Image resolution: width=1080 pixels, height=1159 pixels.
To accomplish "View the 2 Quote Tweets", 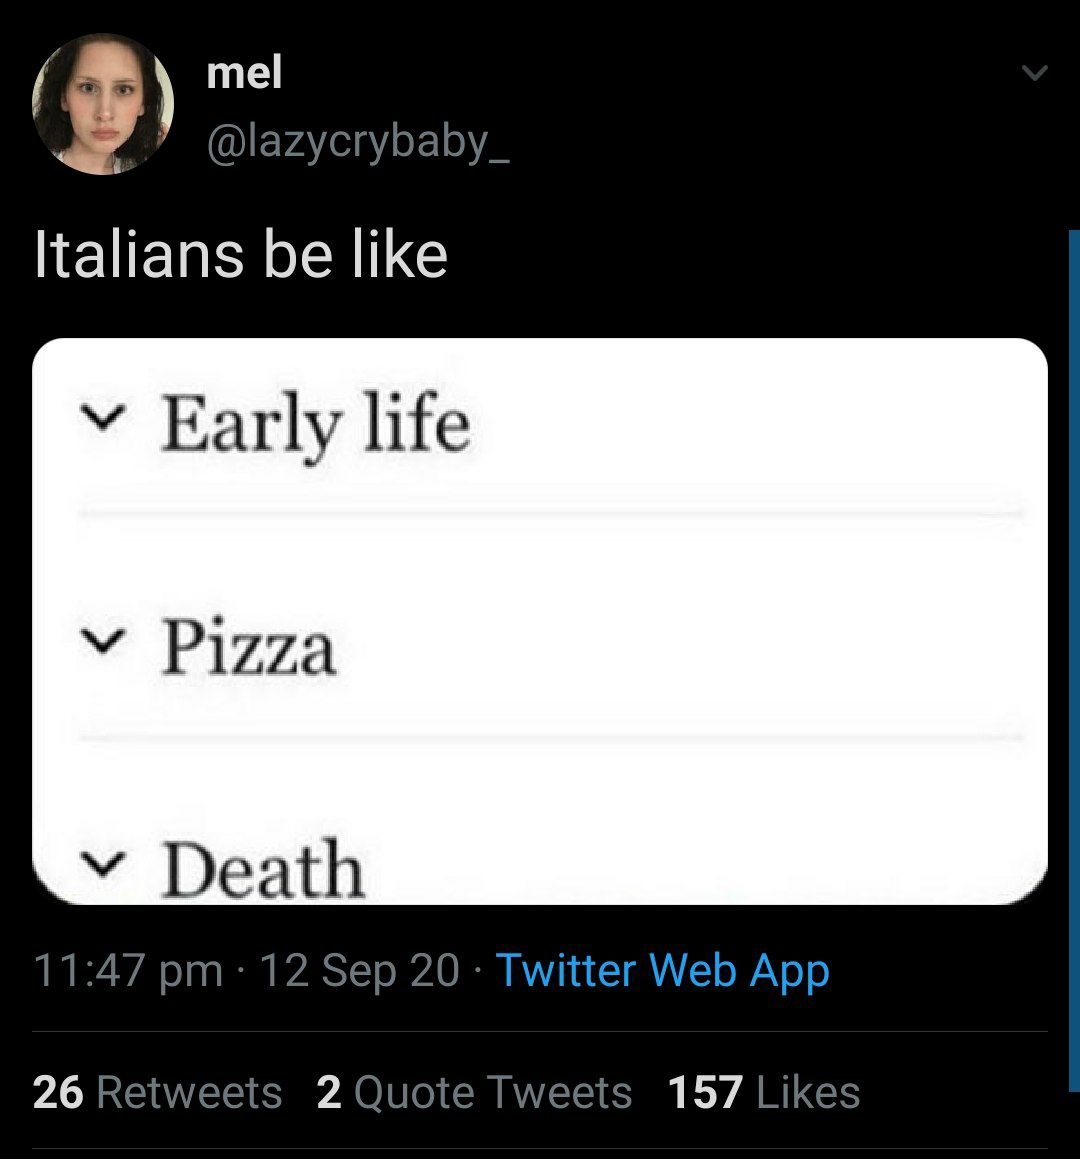I will pos(474,1092).
